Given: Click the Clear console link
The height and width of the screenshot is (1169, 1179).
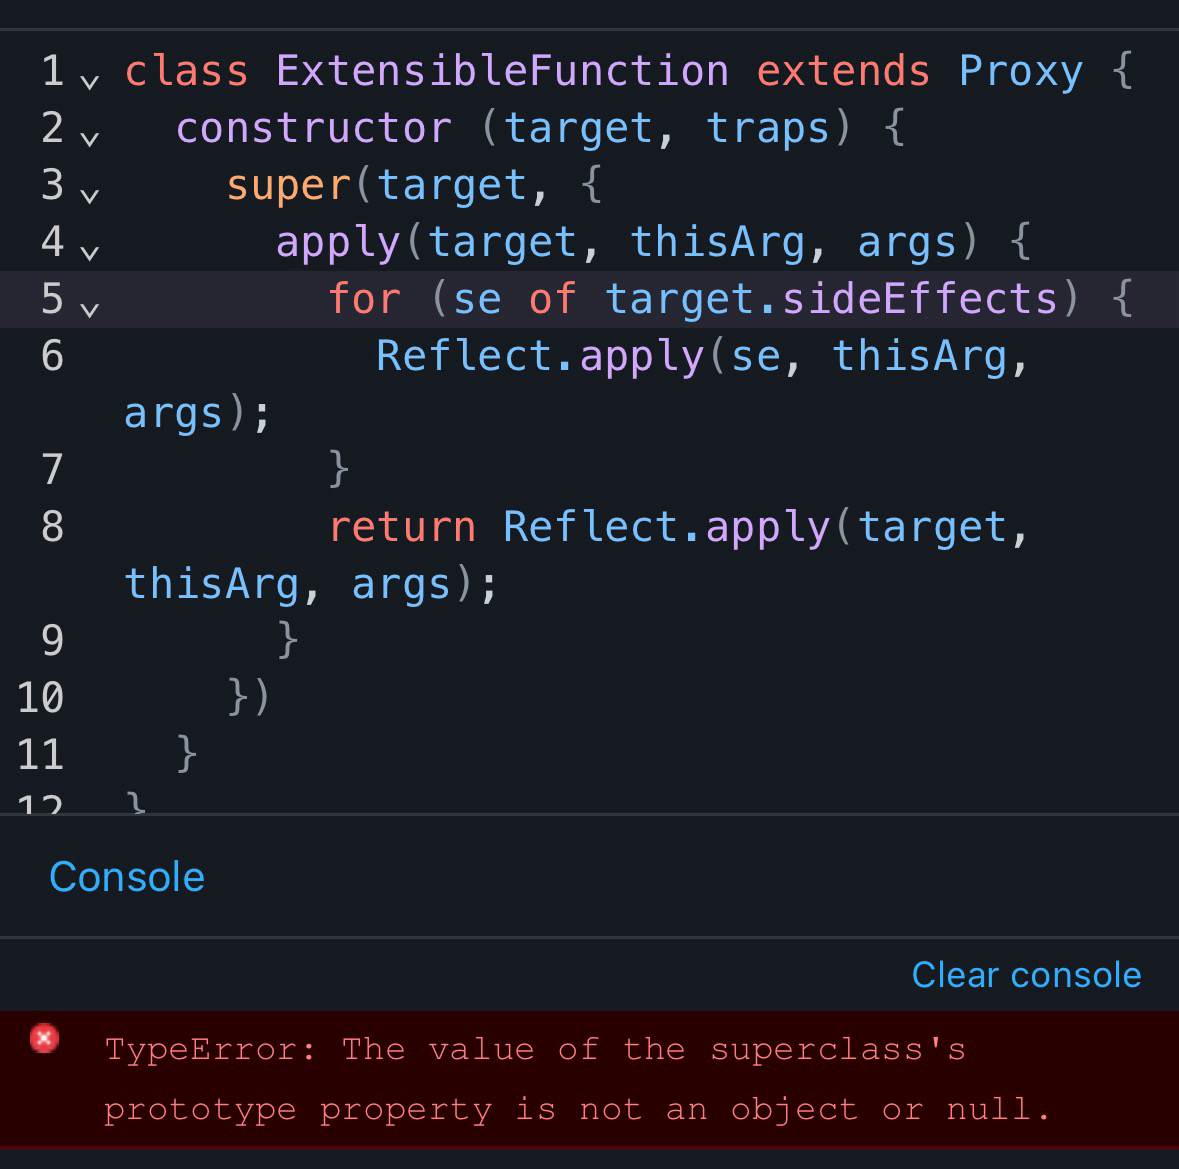Looking at the screenshot, I should (x=1026, y=975).
